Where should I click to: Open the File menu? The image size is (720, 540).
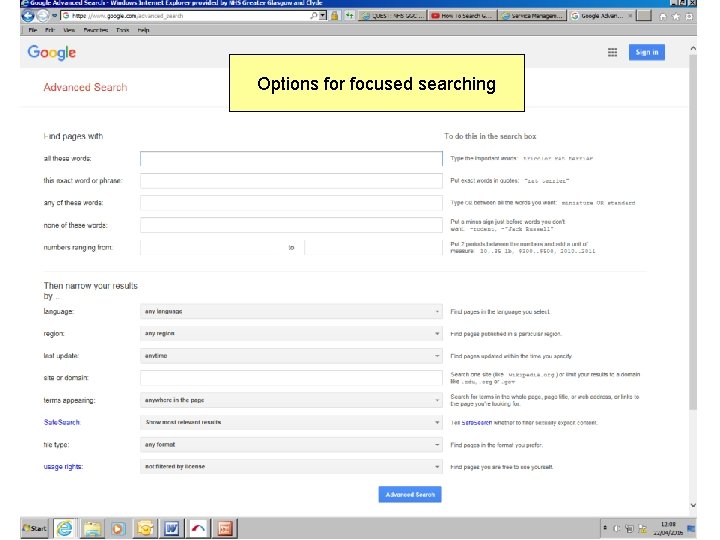point(33,30)
